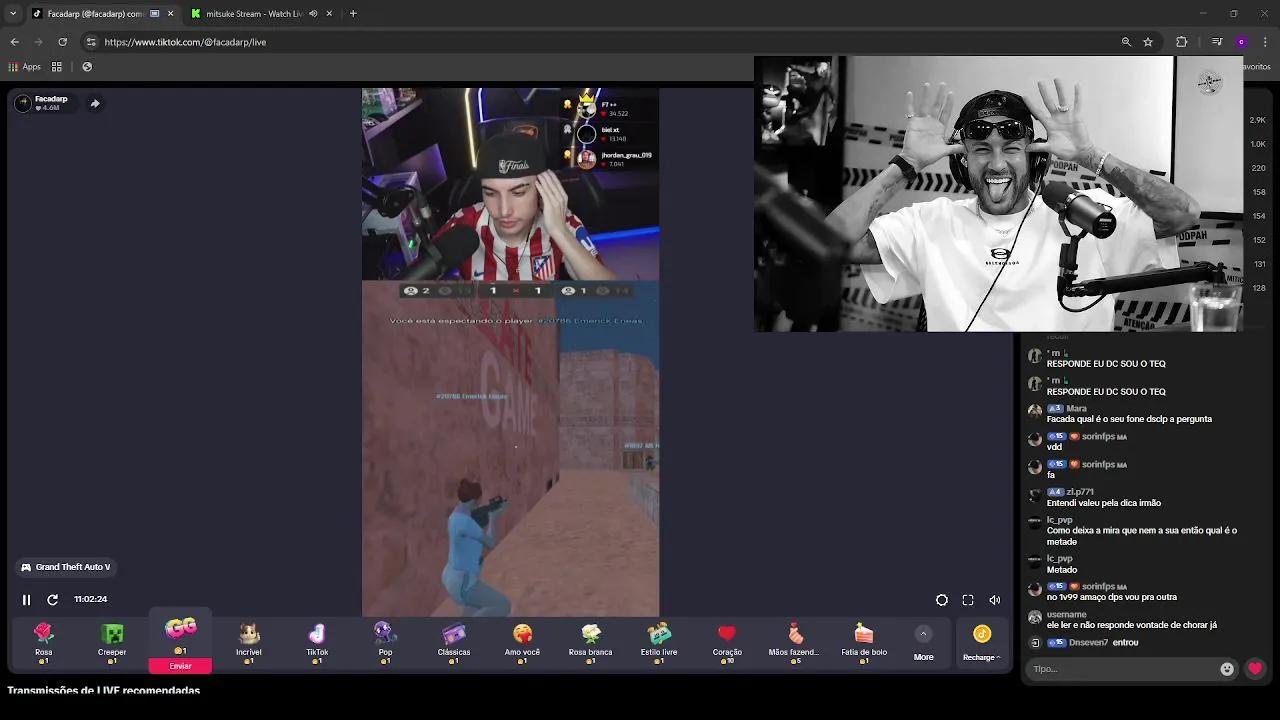Share the Facadarp live stream

tap(95, 103)
